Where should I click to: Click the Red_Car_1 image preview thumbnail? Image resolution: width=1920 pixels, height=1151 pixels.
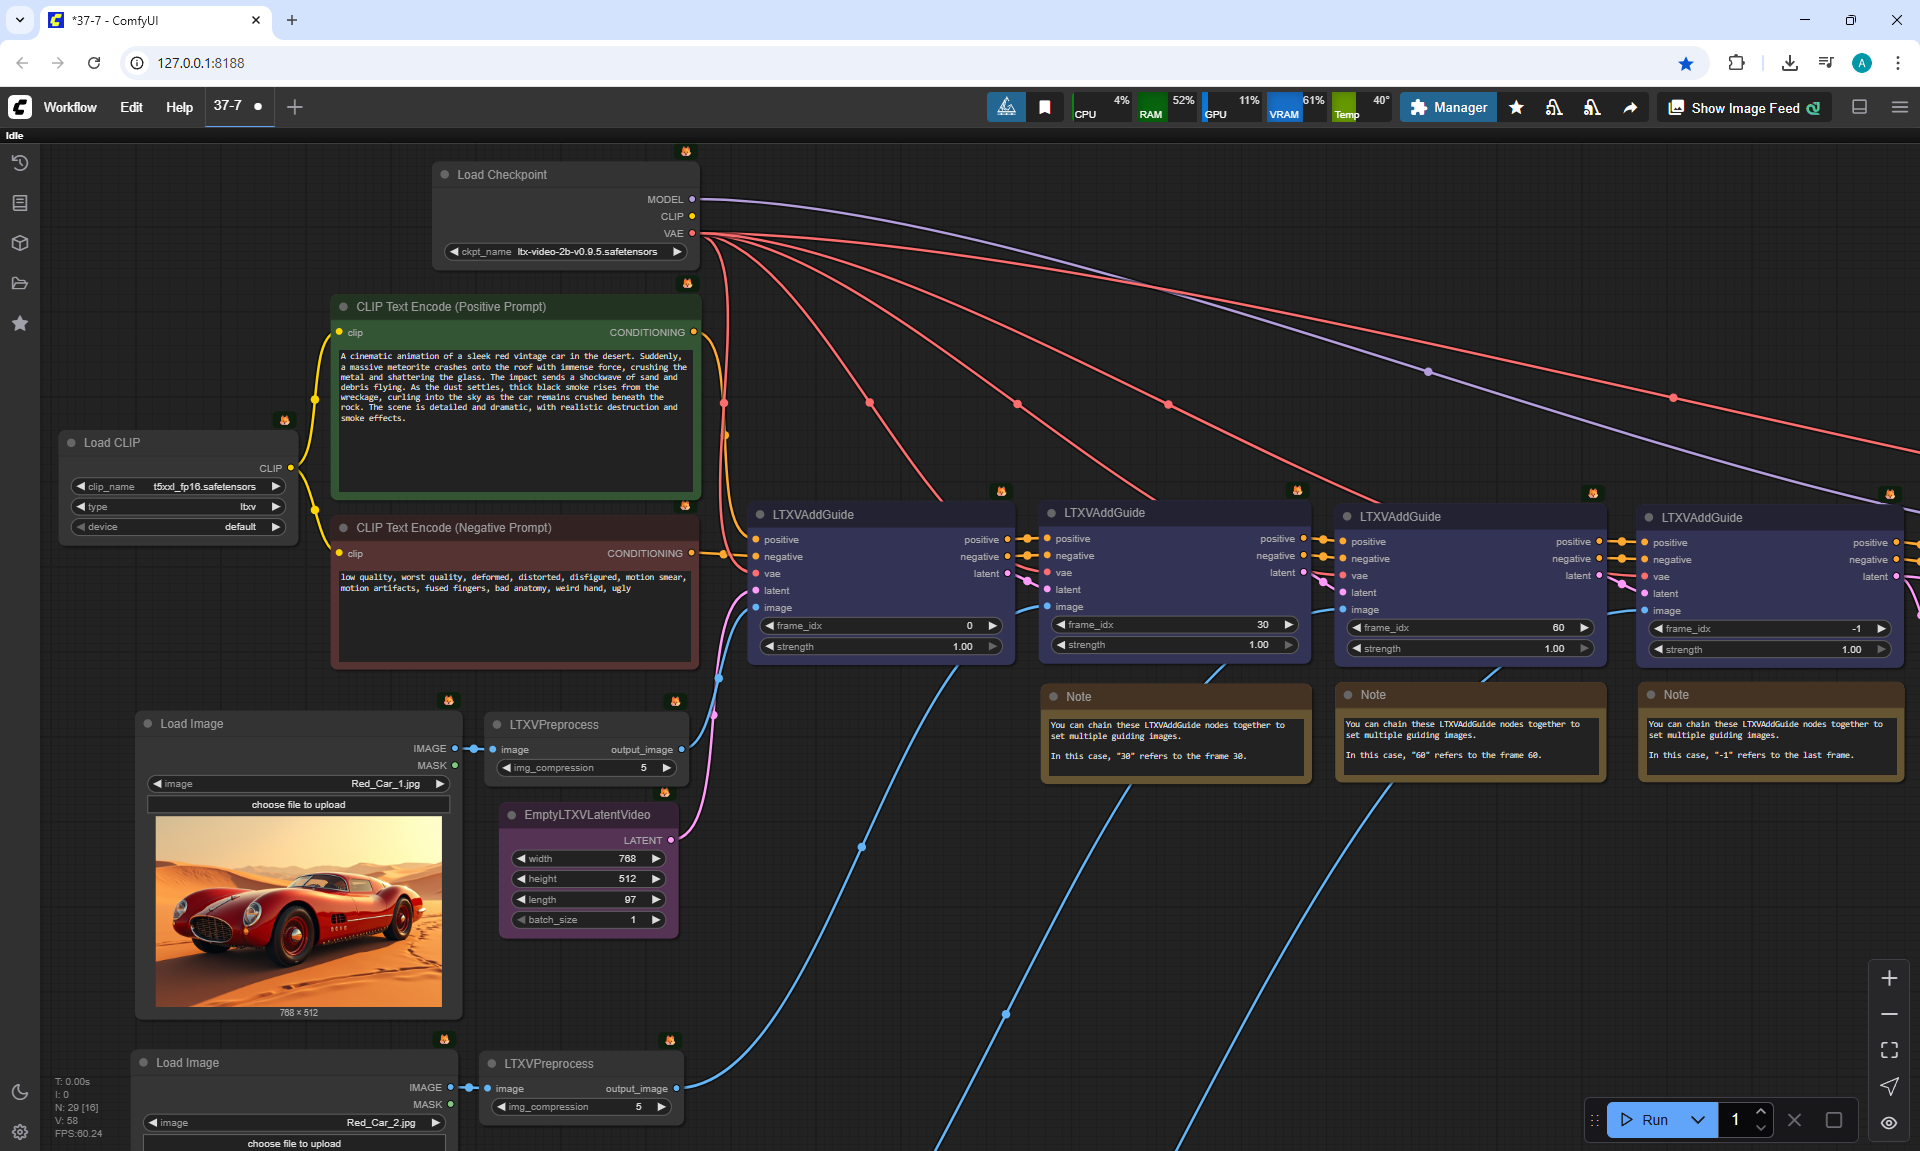click(298, 911)
